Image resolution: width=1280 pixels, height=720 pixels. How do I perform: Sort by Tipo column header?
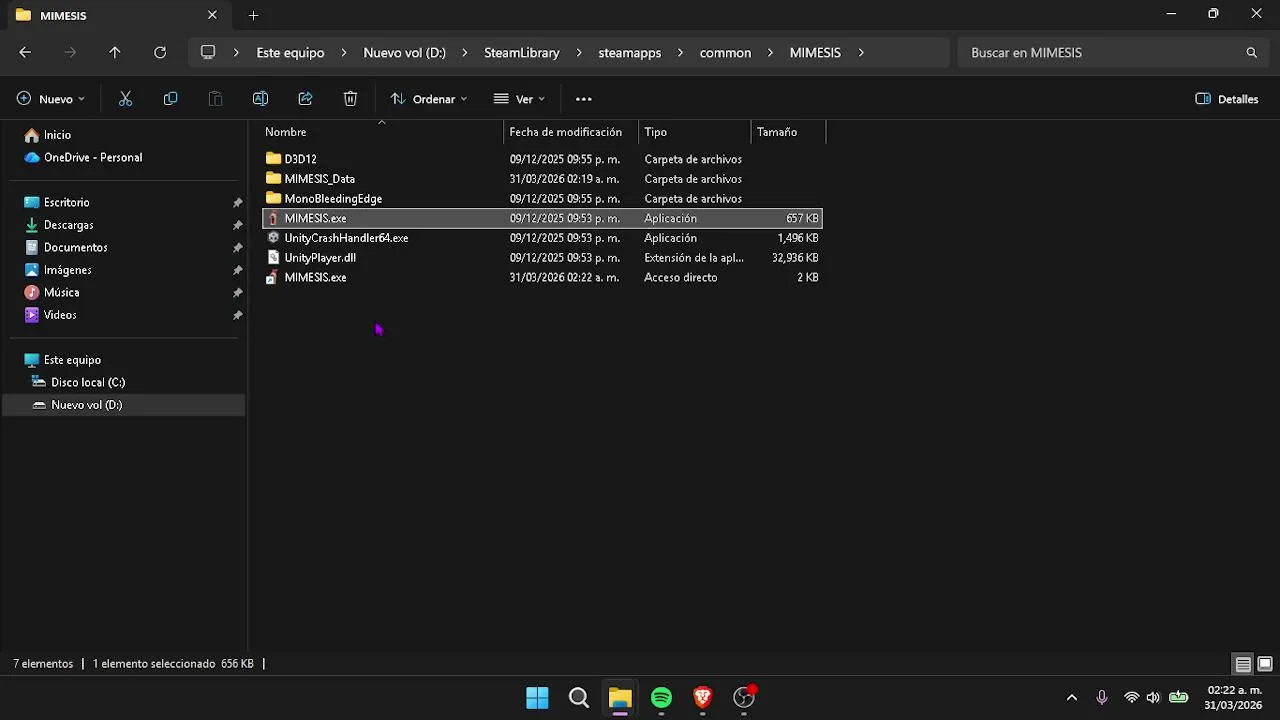(695, 132)
